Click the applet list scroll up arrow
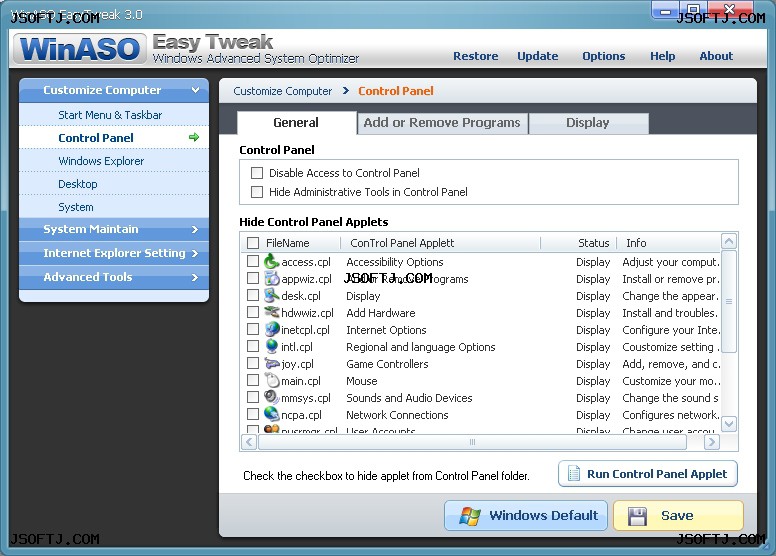The image size is (776, 556). click(x=729, y=242)
